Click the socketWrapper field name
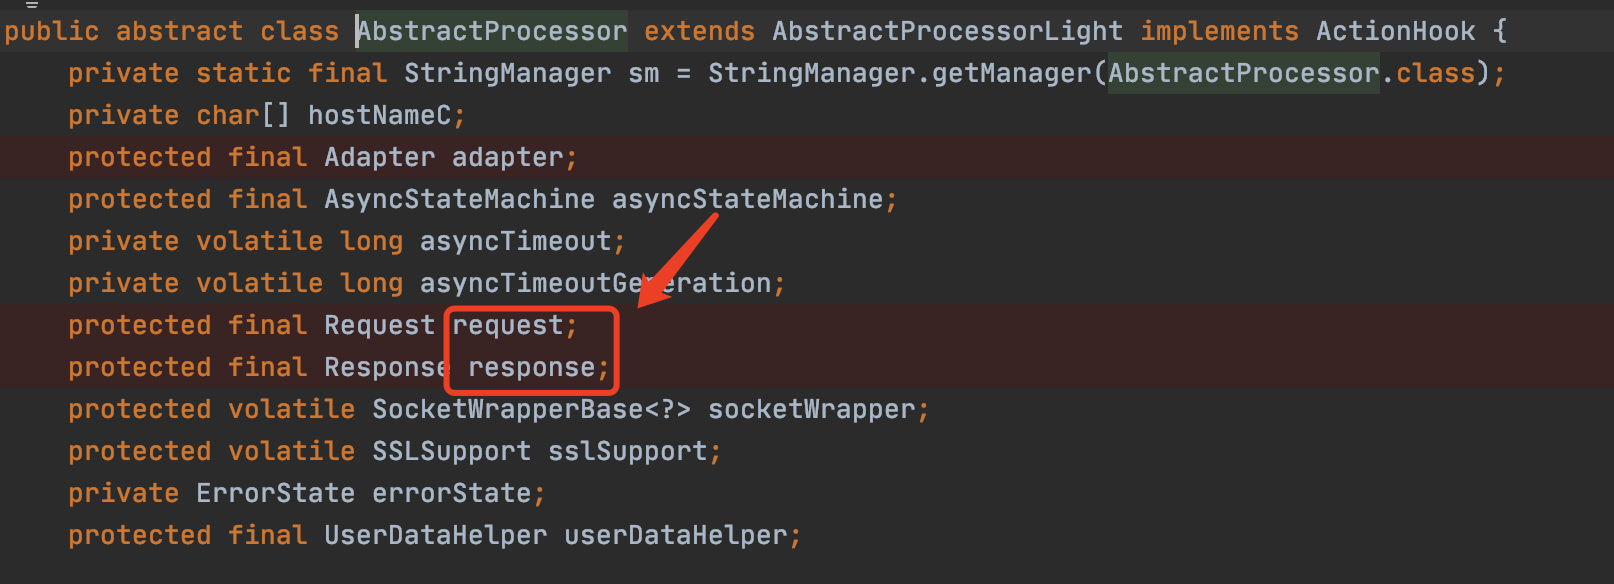Viewport: 1614px width, 584px height. [x=811, y=410]
